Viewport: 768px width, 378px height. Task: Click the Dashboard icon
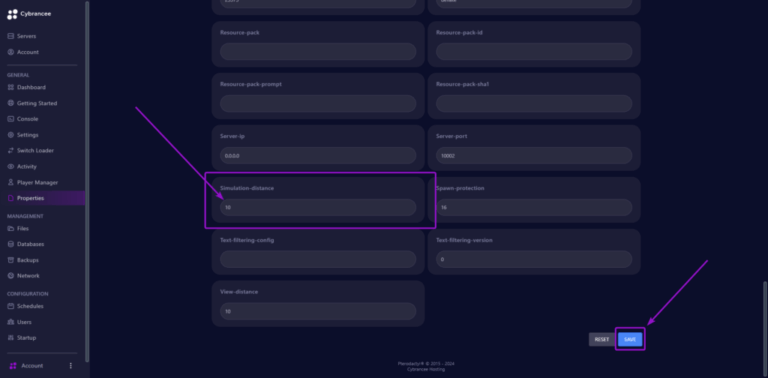coord(11,87)
